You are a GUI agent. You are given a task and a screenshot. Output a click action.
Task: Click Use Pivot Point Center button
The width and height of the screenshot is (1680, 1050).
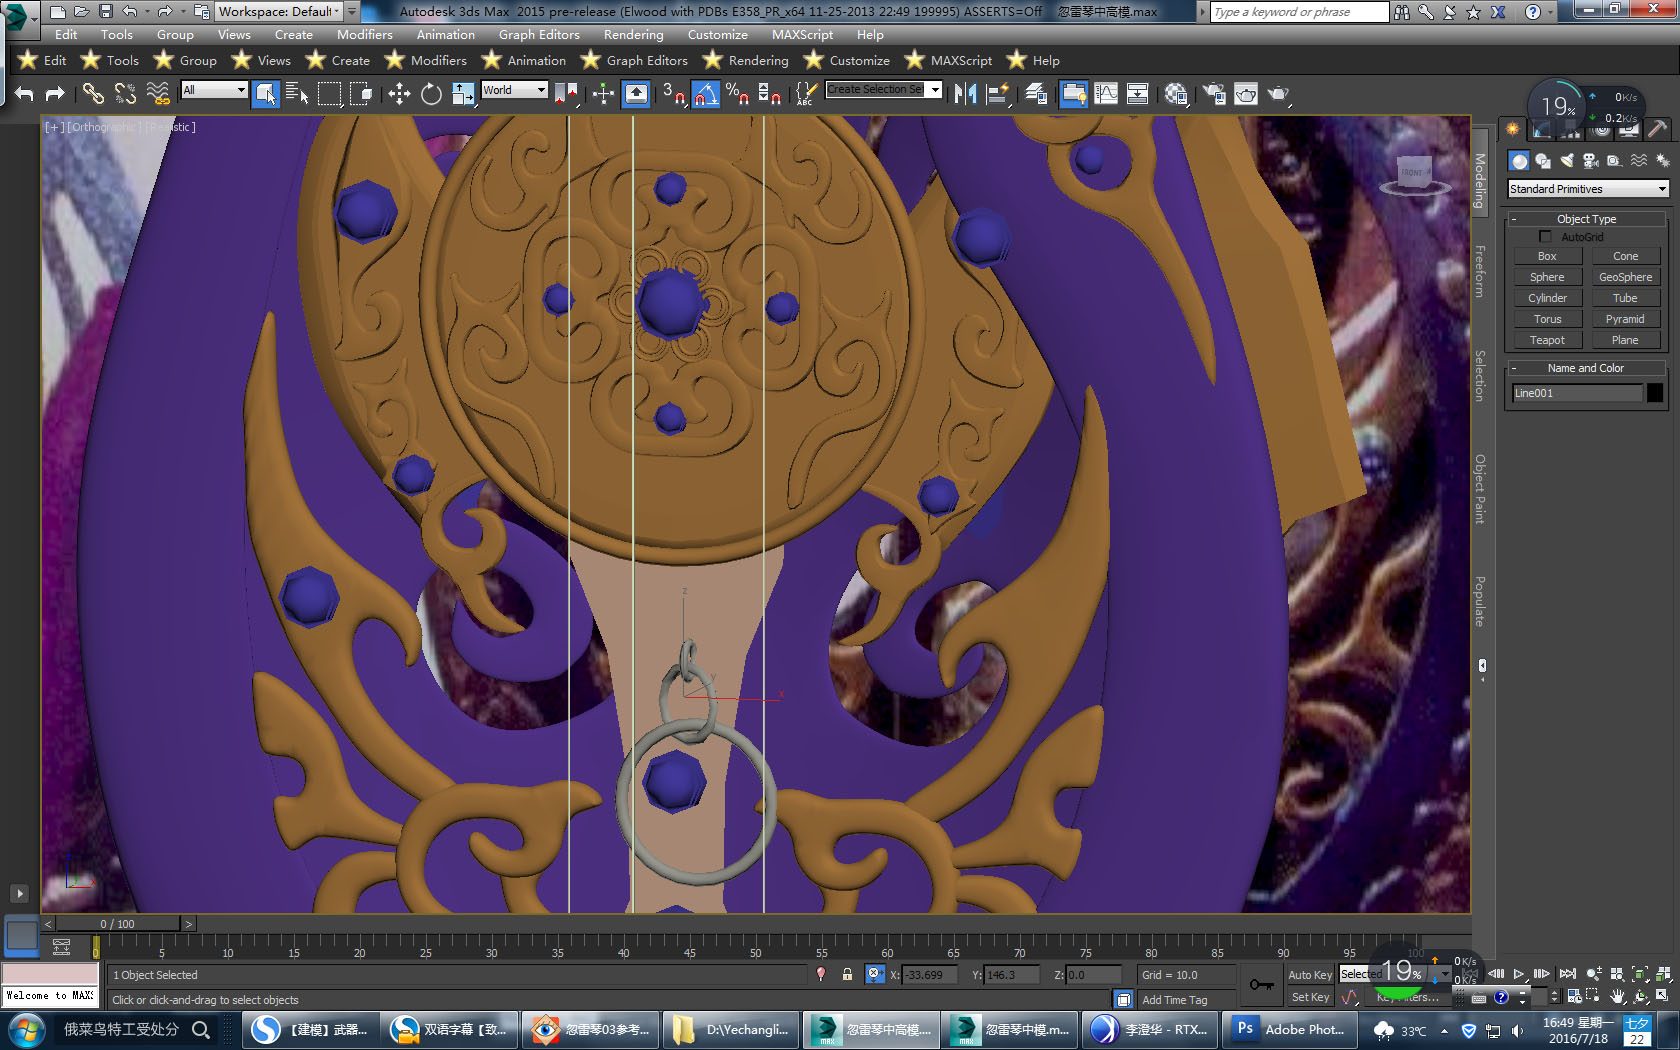click(566, 94)
